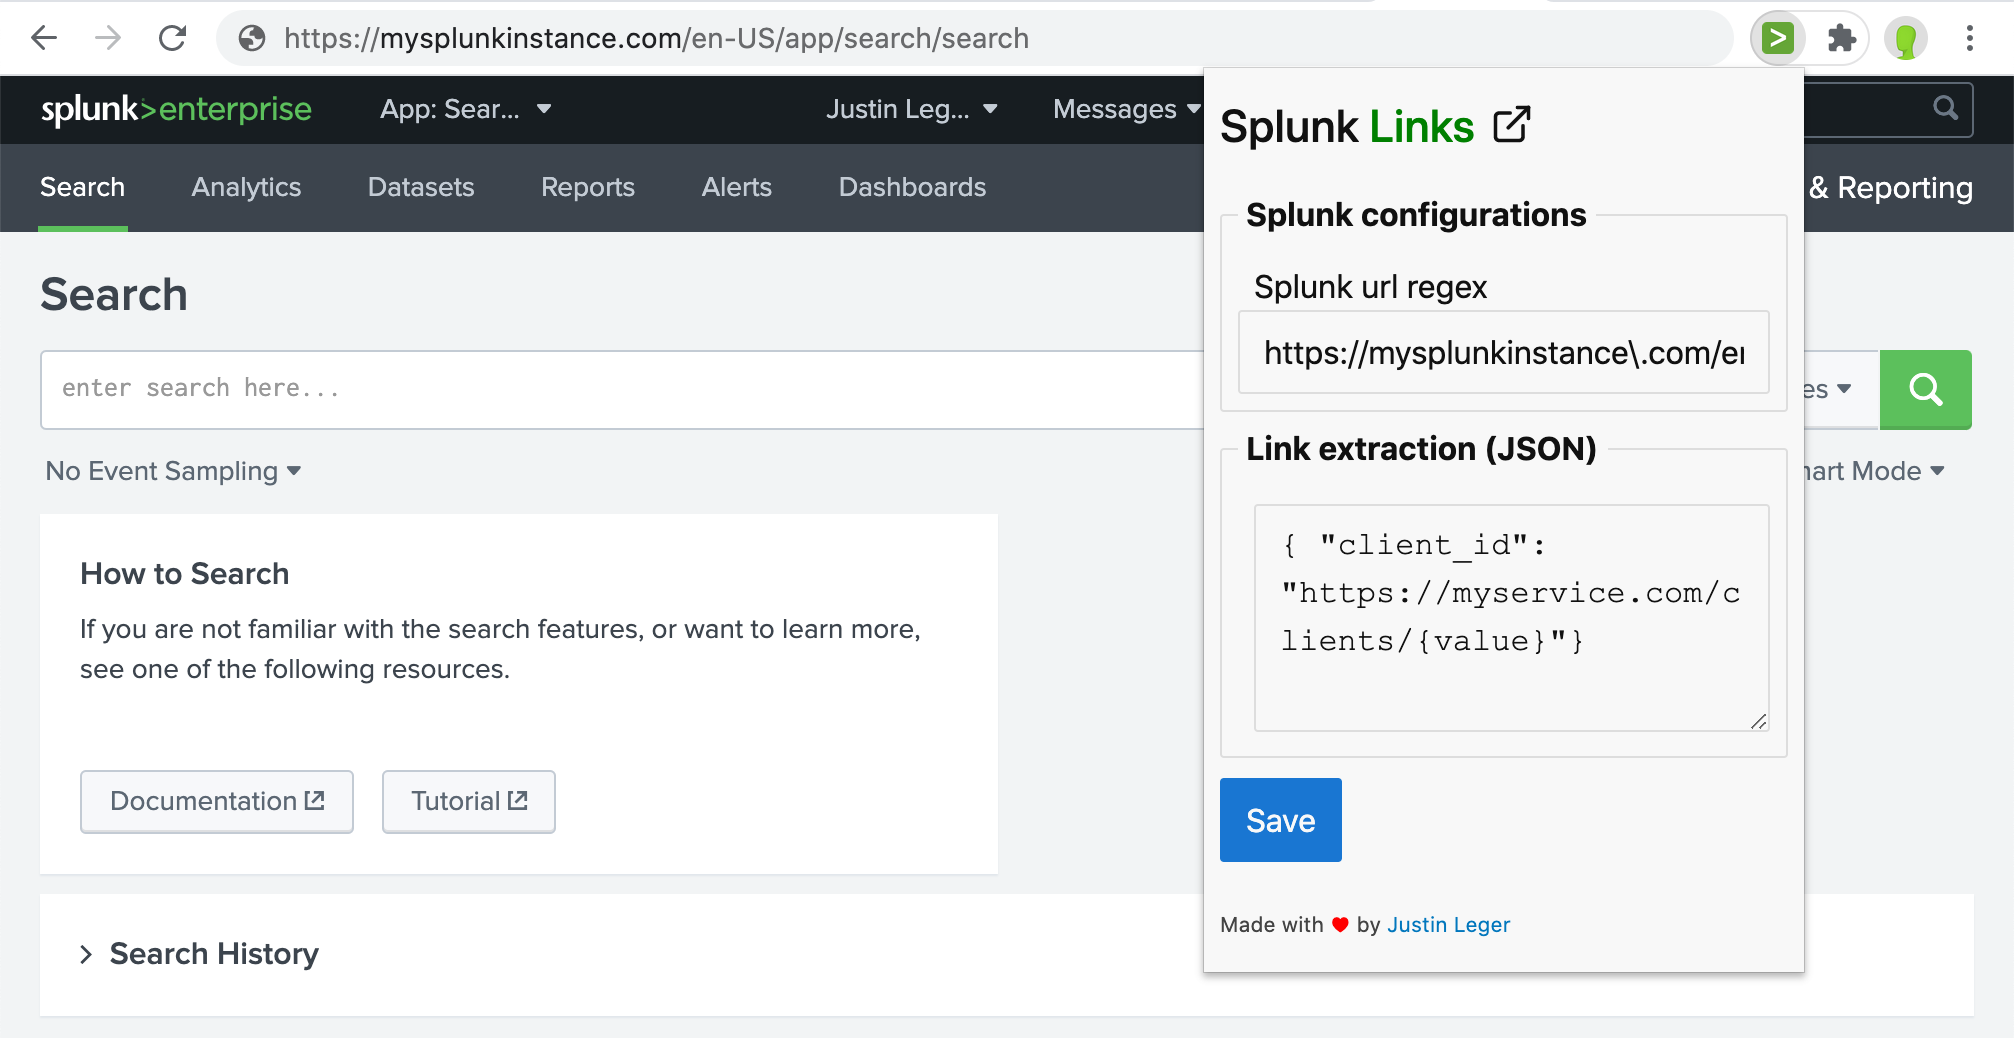Screen dimensions: 2014x1038
Task: Open the Smart Mode dropdown
Action: click(x=1875, y=470)
